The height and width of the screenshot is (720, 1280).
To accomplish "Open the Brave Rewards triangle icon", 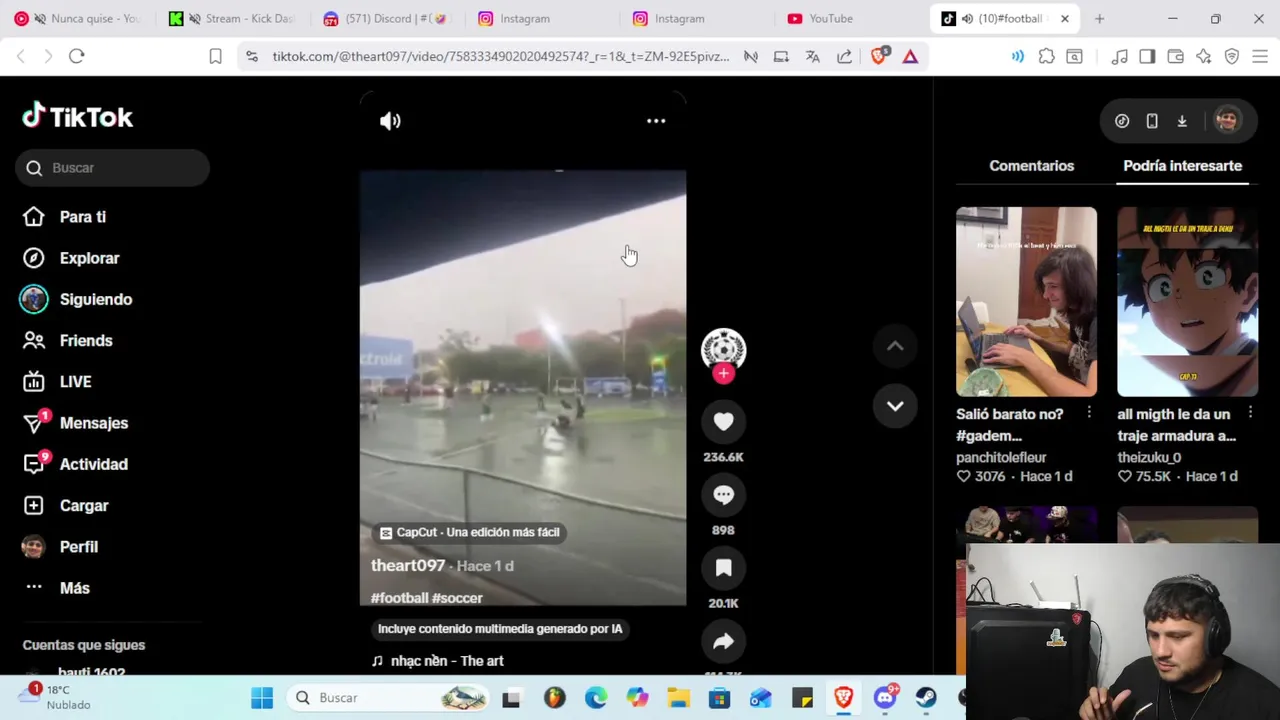I will click(910, 57).
